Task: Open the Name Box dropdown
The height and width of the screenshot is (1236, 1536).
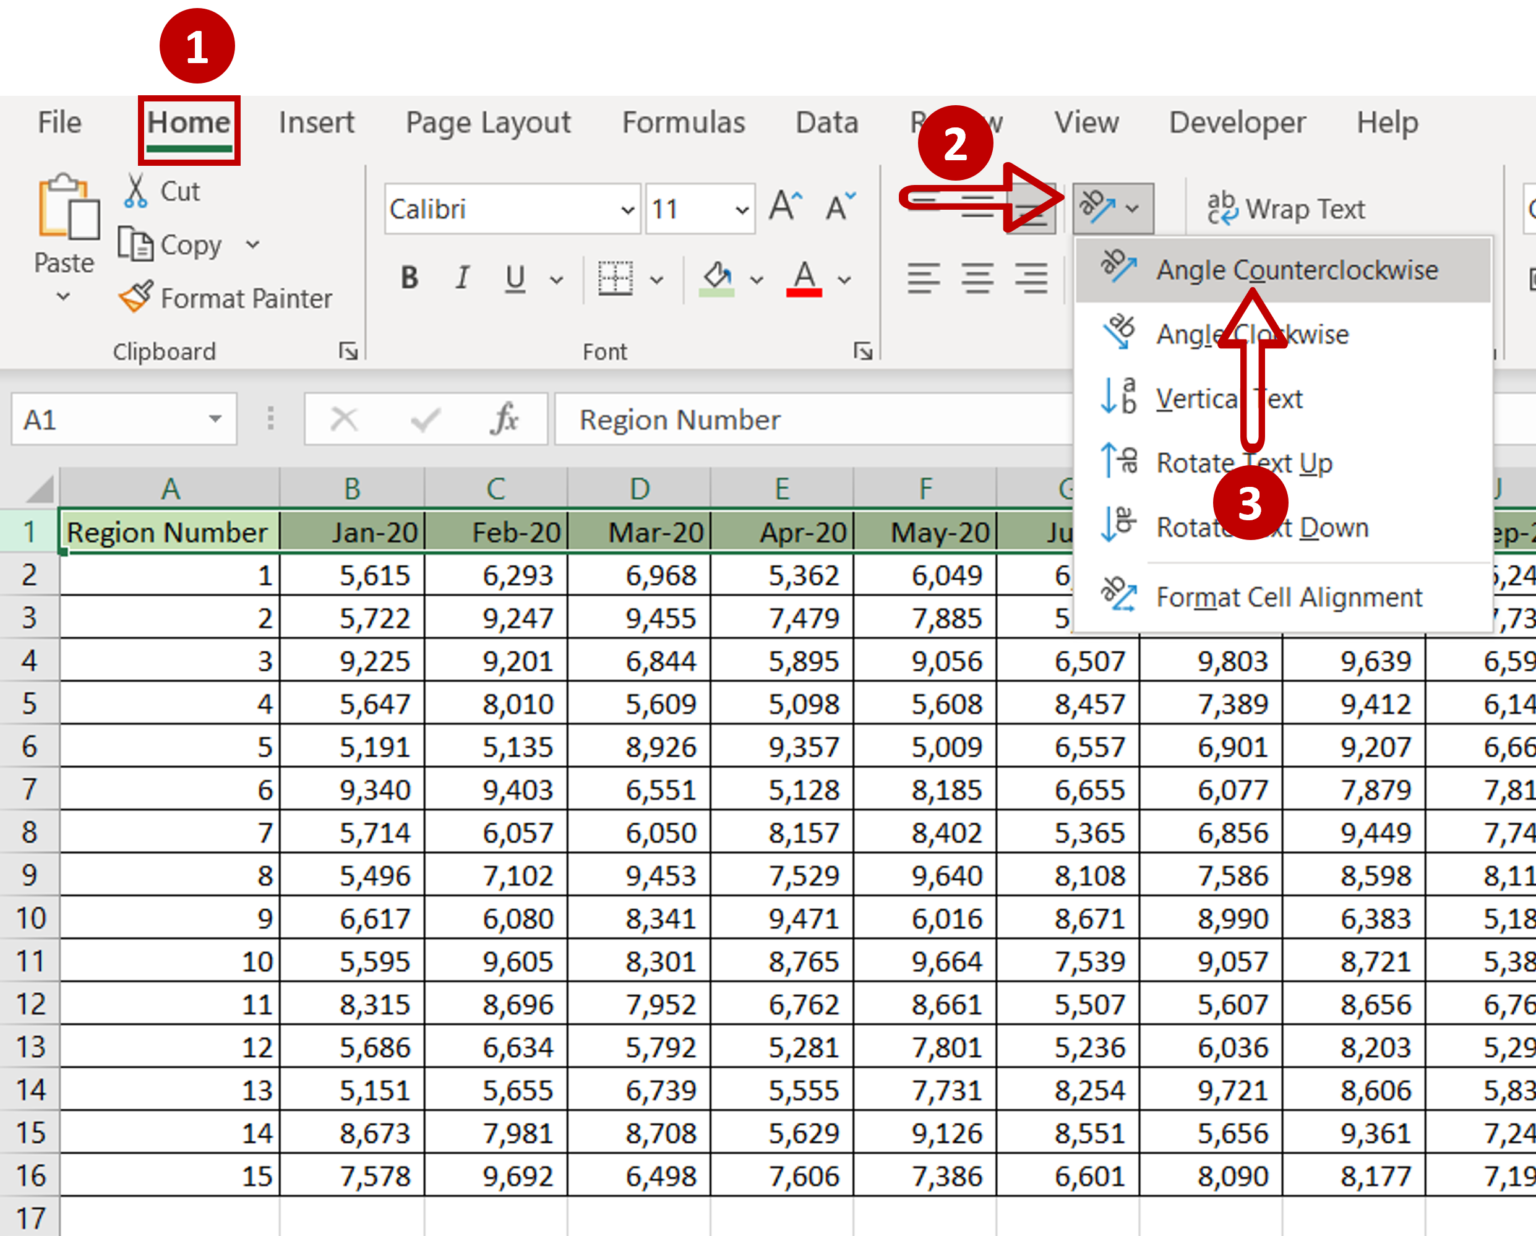Action: click(x=215, y=419)
